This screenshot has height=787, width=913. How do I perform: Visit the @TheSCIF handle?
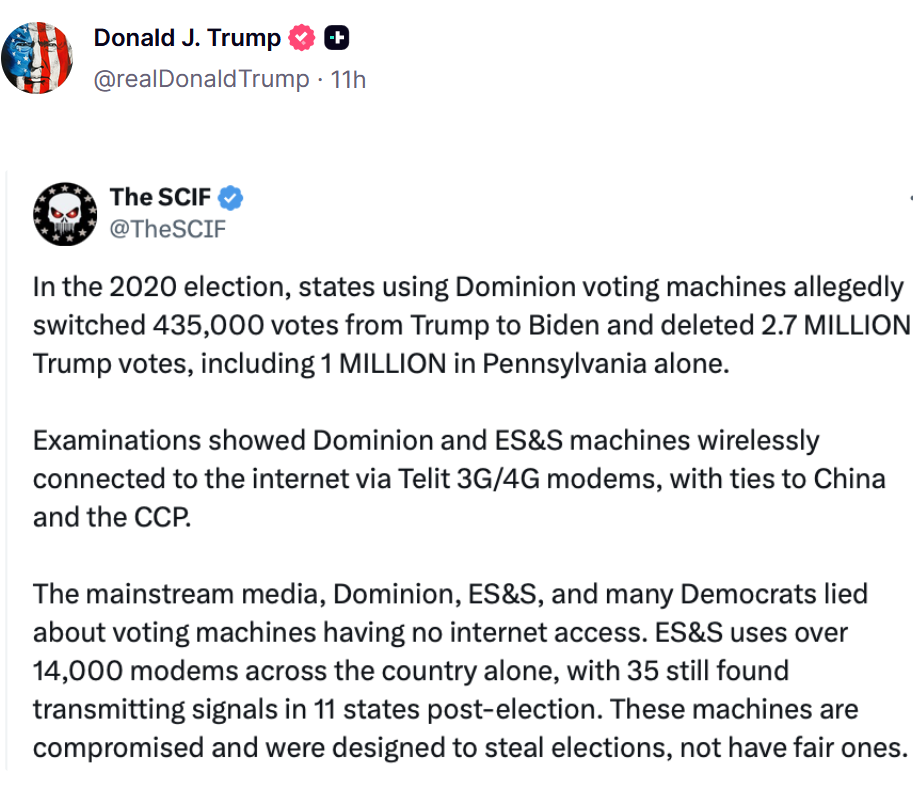168,229
